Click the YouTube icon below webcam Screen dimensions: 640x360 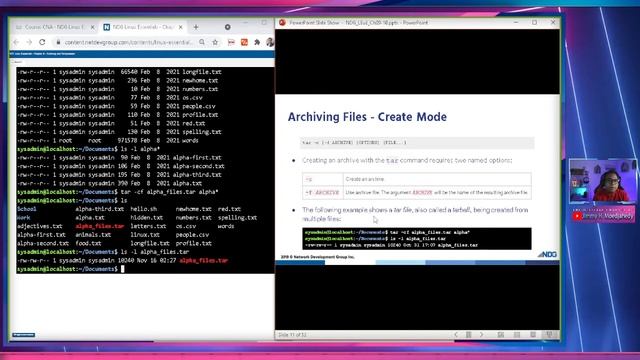pos(577,216)
